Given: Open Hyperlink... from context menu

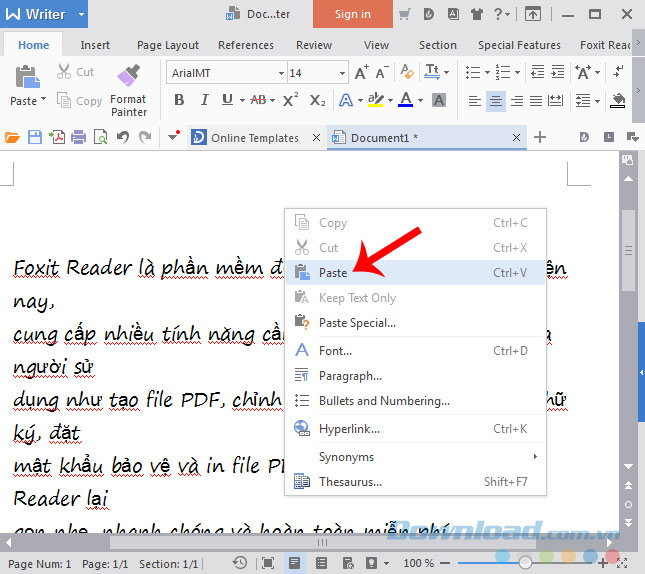Looking at the screenshot, I should 415,429.
